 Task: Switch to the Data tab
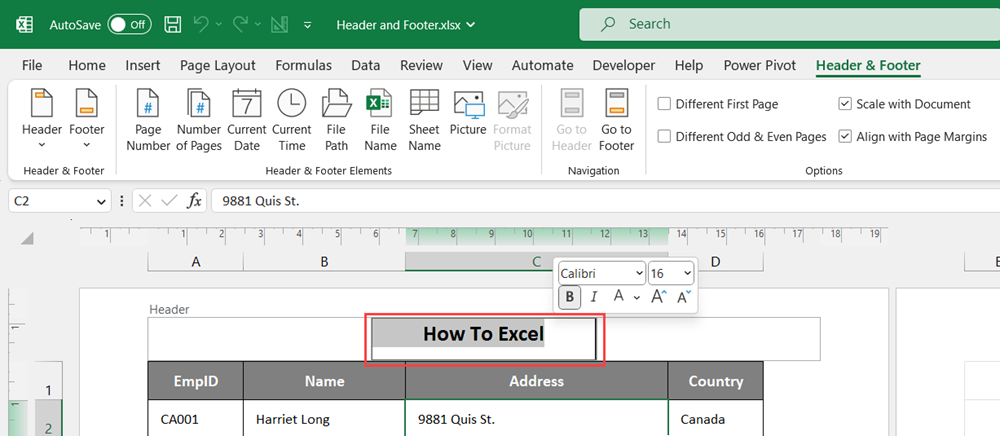click(x=365, y=65)
